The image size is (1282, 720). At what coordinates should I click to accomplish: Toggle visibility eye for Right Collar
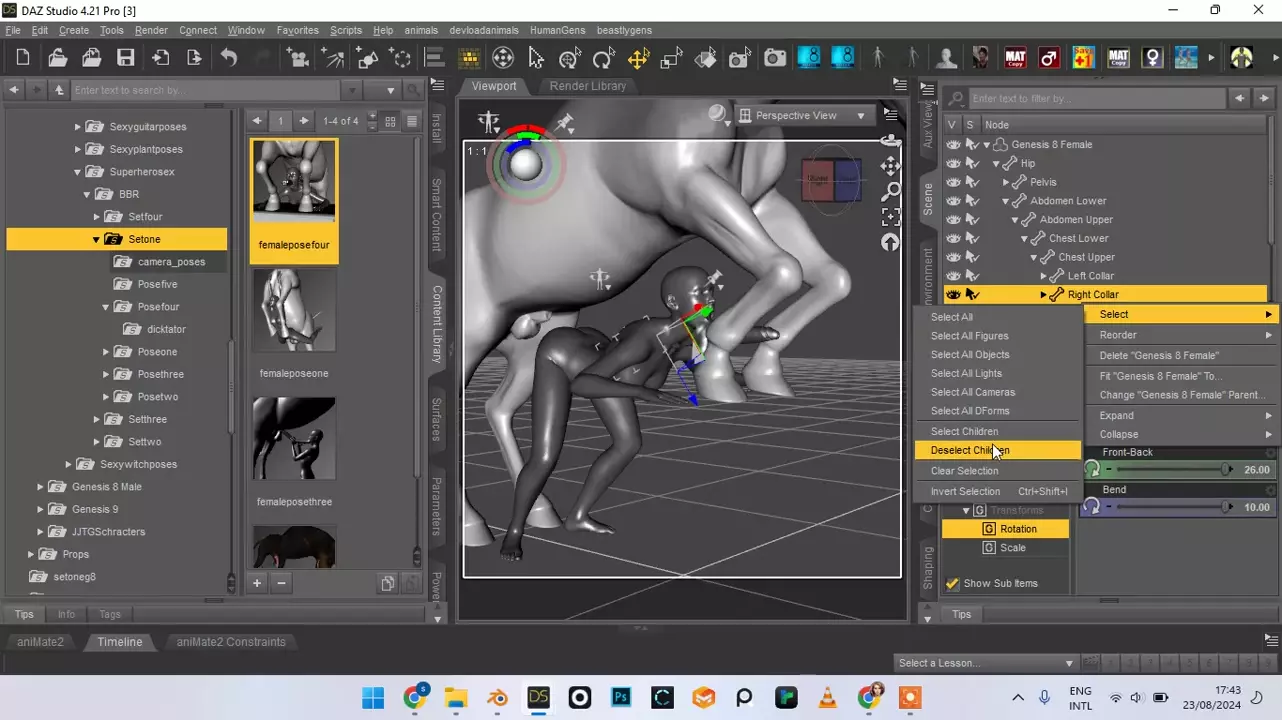pos(953,295)
